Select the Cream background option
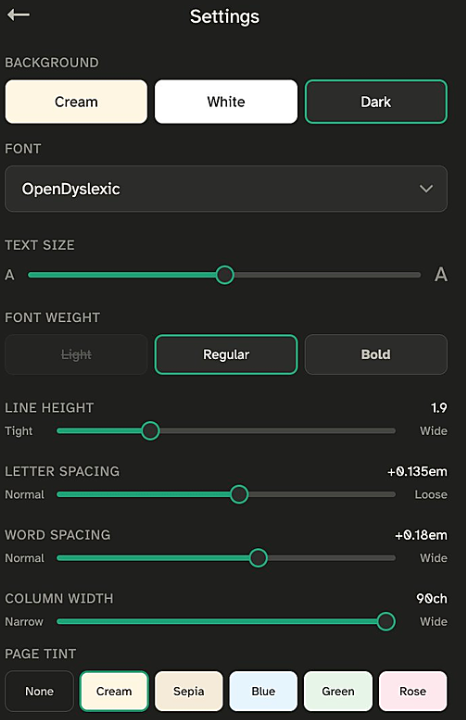Viewport: 466px width, 720px height. tap(76, 101)
